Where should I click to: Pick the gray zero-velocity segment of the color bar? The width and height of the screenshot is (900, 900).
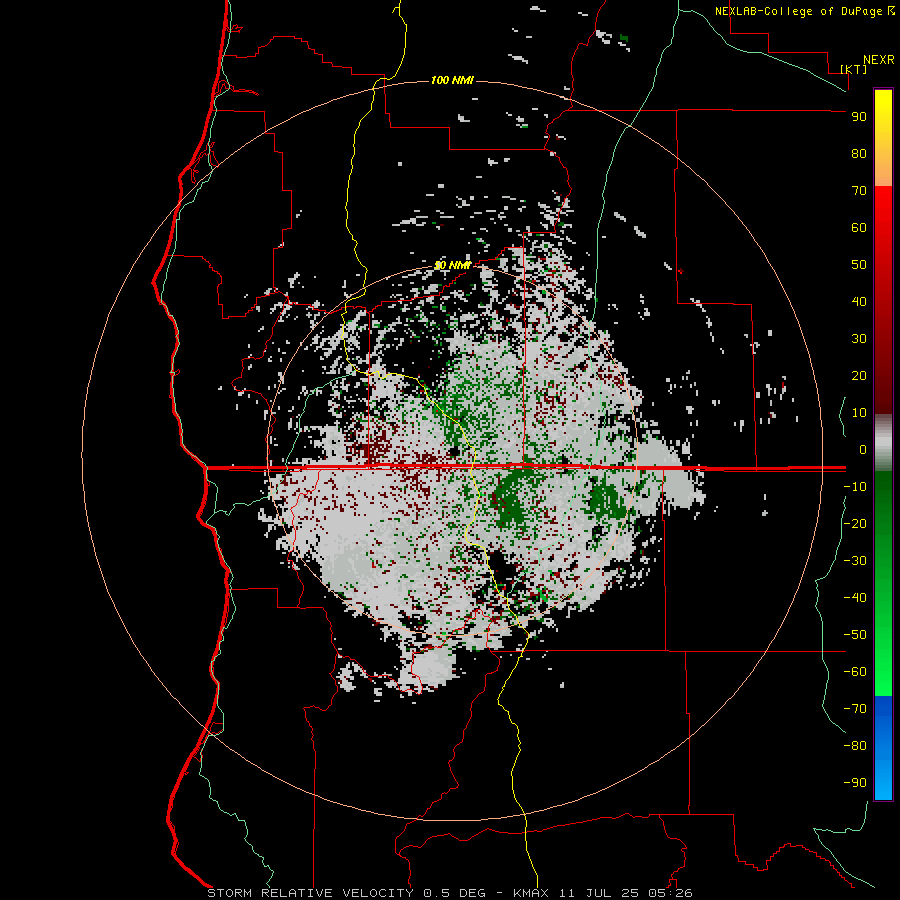[883, 443]
